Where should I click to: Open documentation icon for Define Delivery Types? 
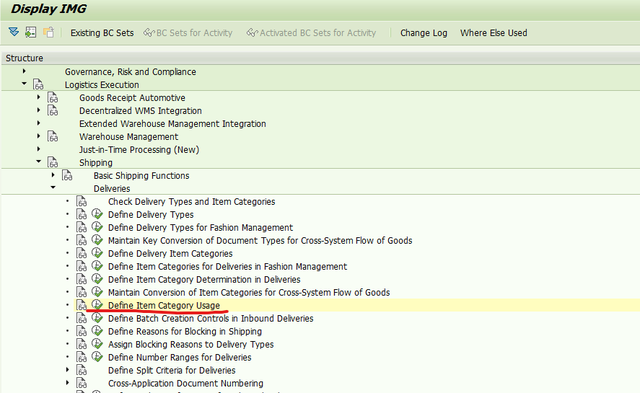tap(81, 214)
